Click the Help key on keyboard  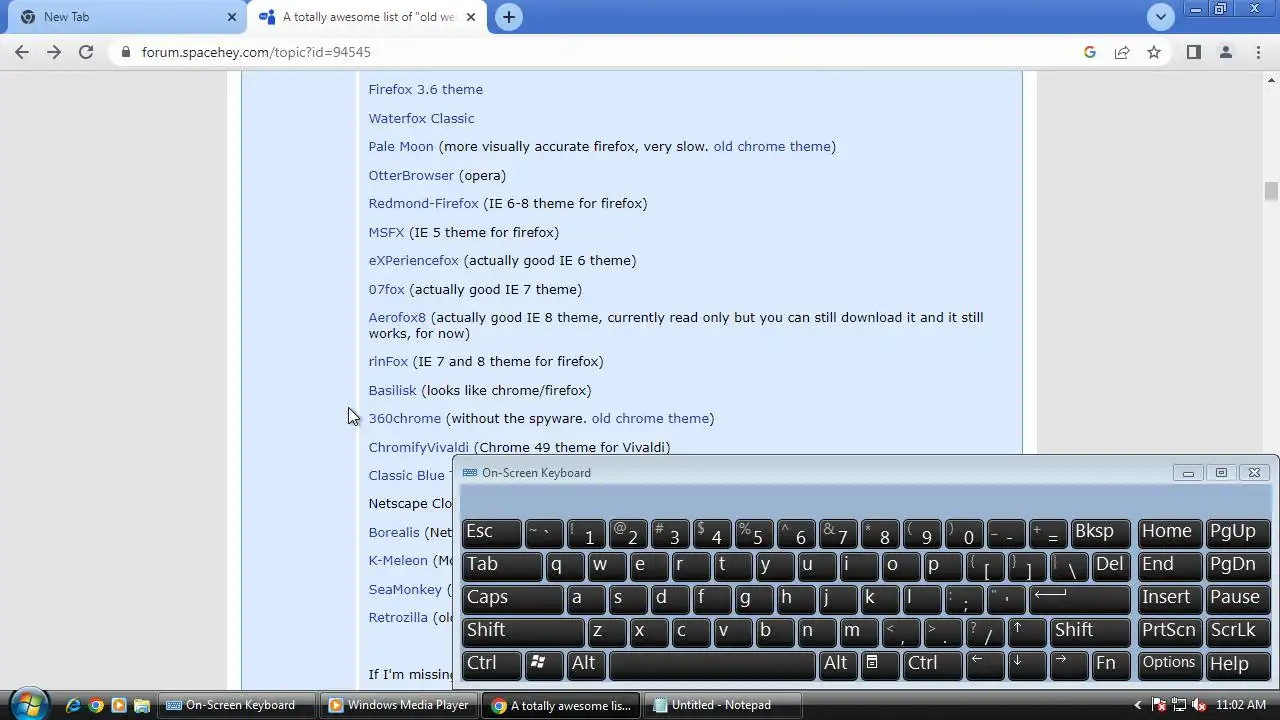pos(1238,665)
